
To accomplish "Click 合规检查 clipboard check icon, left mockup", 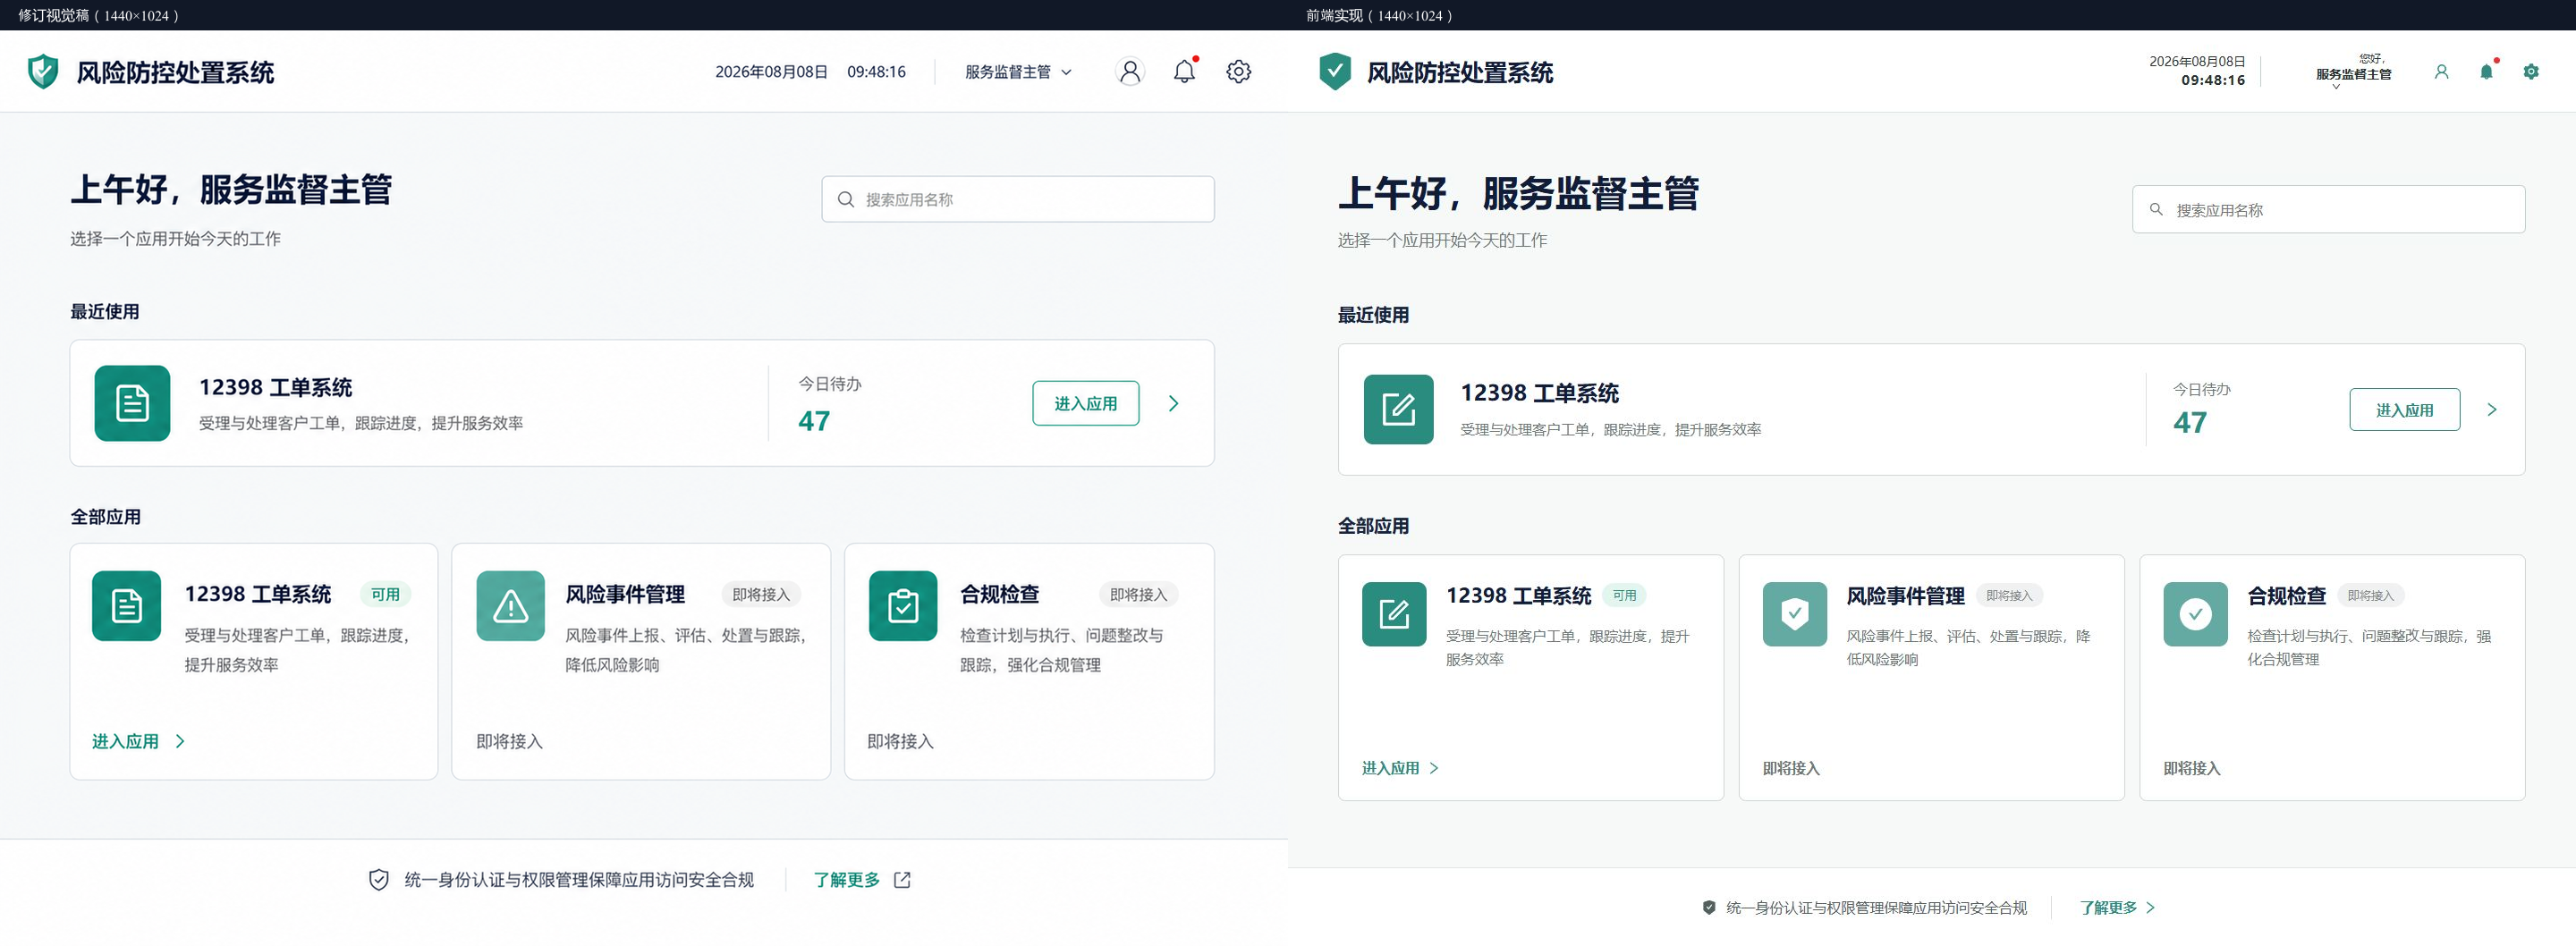I will (903, 606).
